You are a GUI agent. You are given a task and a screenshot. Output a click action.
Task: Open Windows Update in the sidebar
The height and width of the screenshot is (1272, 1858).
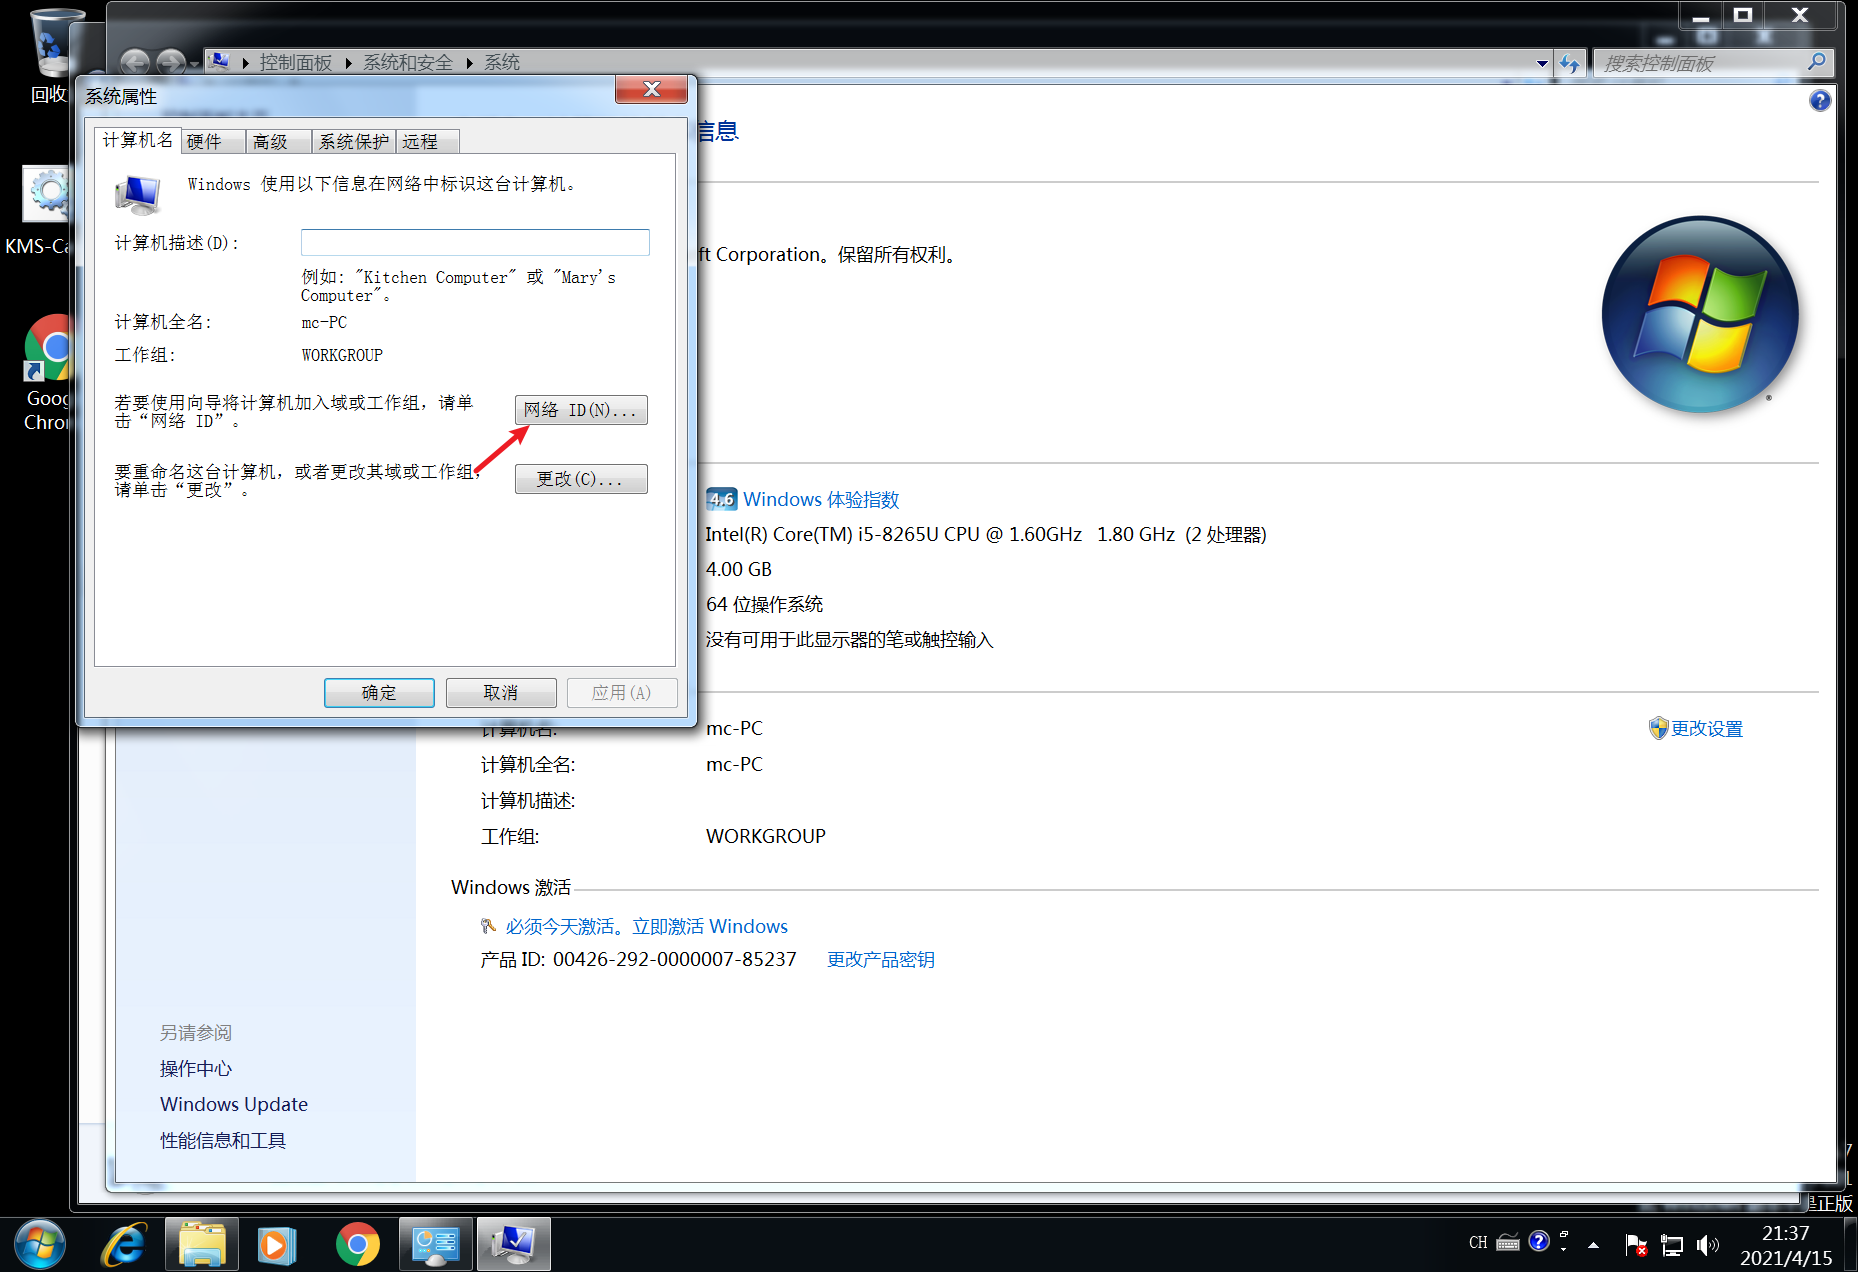point(234,1104)
